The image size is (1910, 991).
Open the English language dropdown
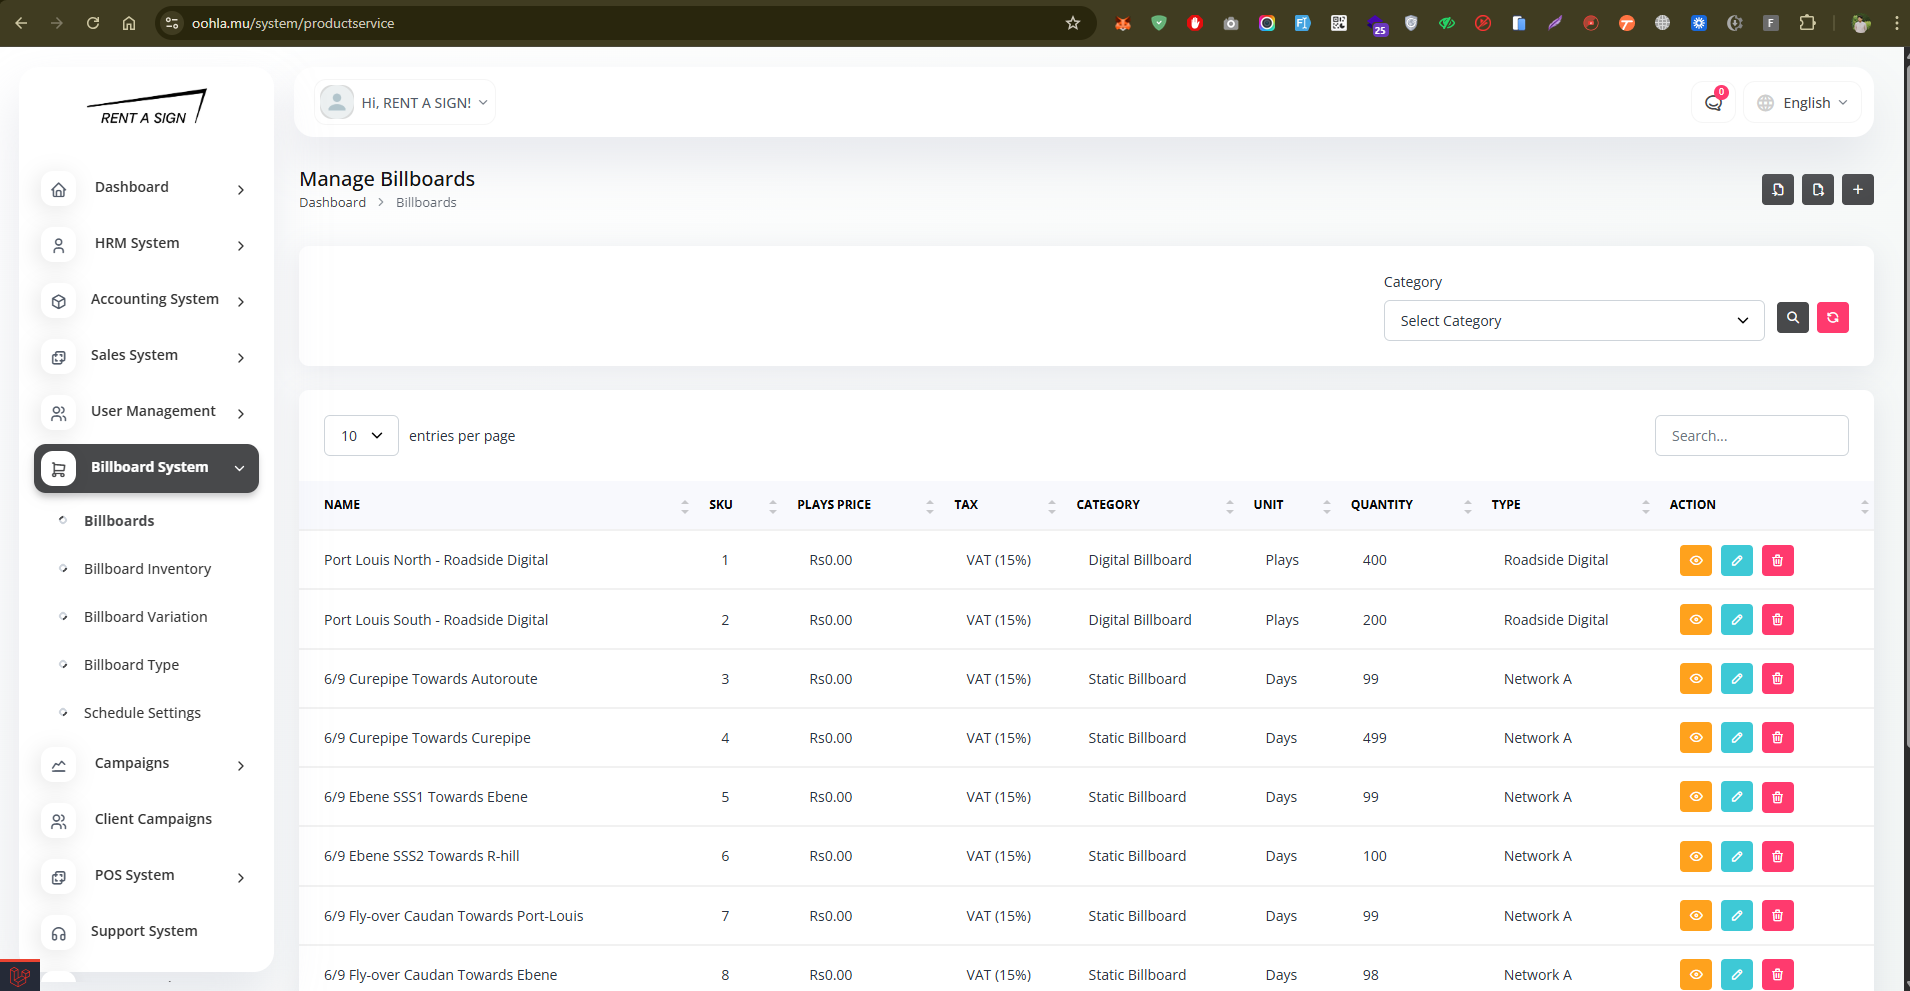(1803, 103)
